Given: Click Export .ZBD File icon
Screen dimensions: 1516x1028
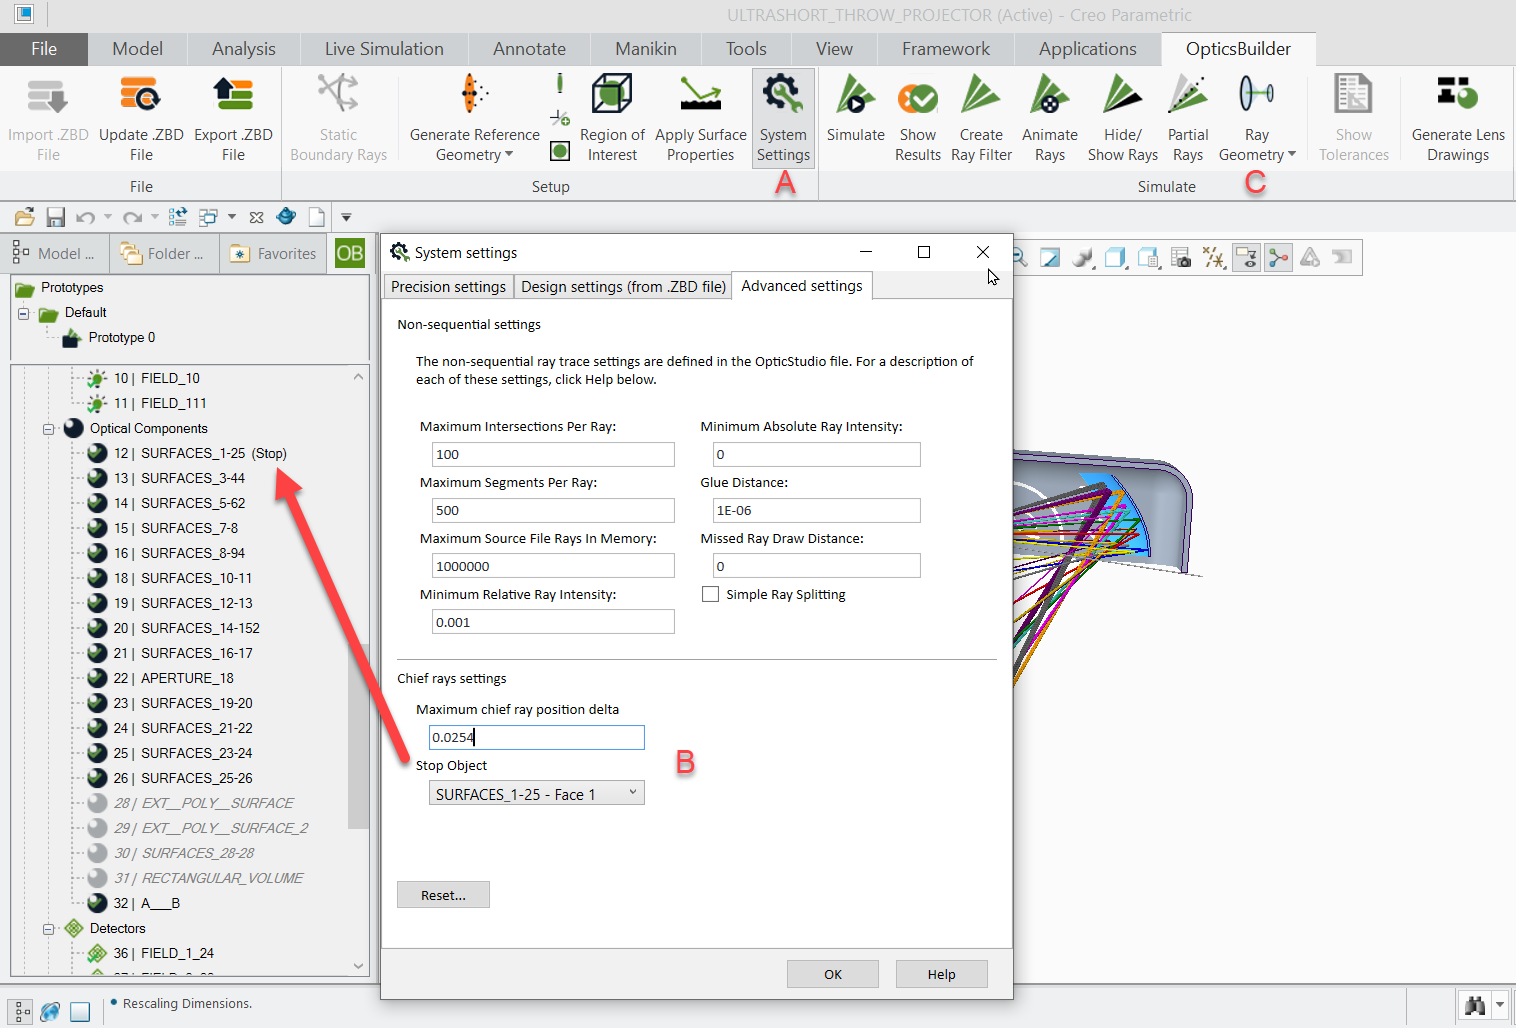Looking at the screenshot, I should tap(233, 95).
